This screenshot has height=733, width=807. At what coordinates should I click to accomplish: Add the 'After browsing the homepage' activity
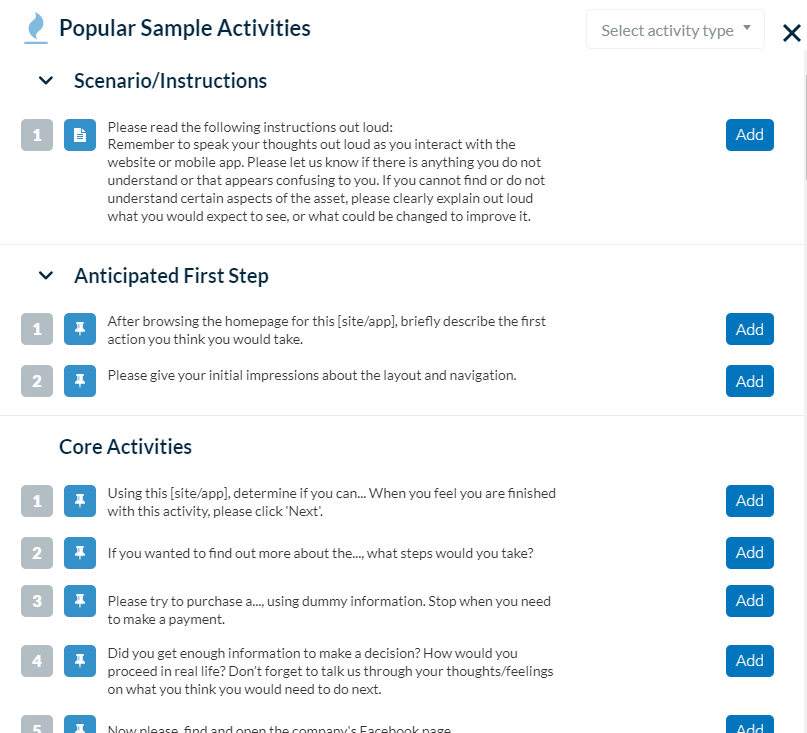749,329
